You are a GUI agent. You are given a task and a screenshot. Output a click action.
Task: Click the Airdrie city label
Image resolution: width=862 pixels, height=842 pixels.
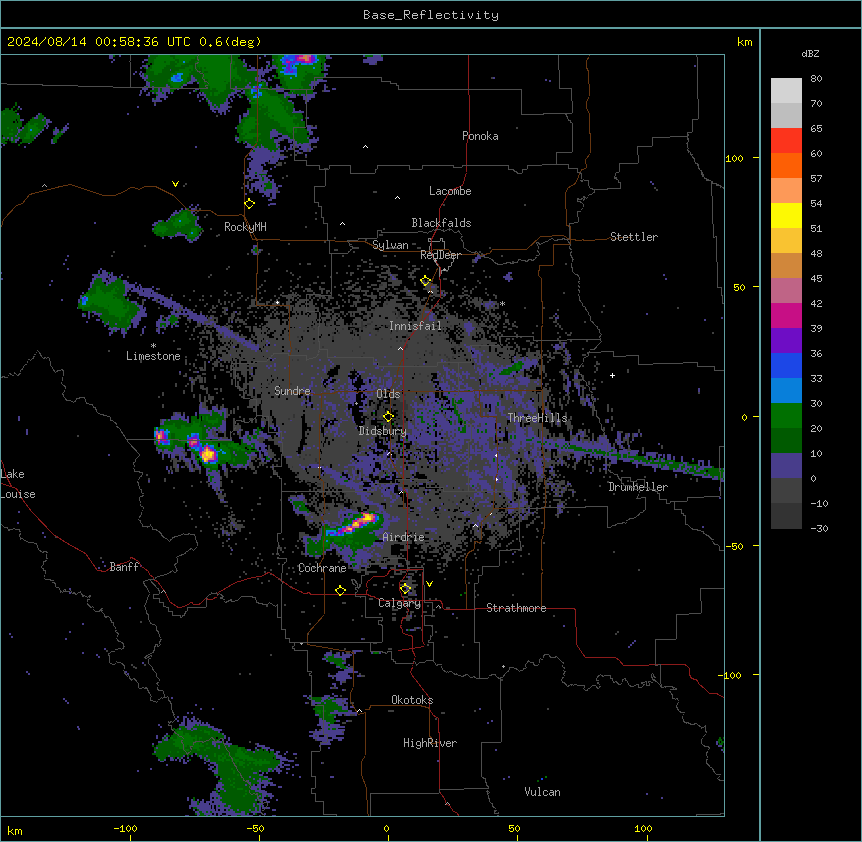(x=404, y=537)
